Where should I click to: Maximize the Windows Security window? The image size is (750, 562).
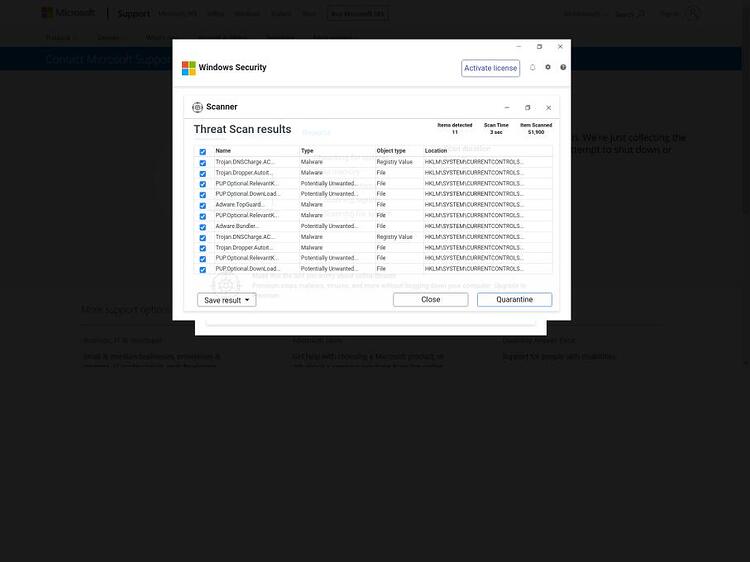[x=539, y=46]
